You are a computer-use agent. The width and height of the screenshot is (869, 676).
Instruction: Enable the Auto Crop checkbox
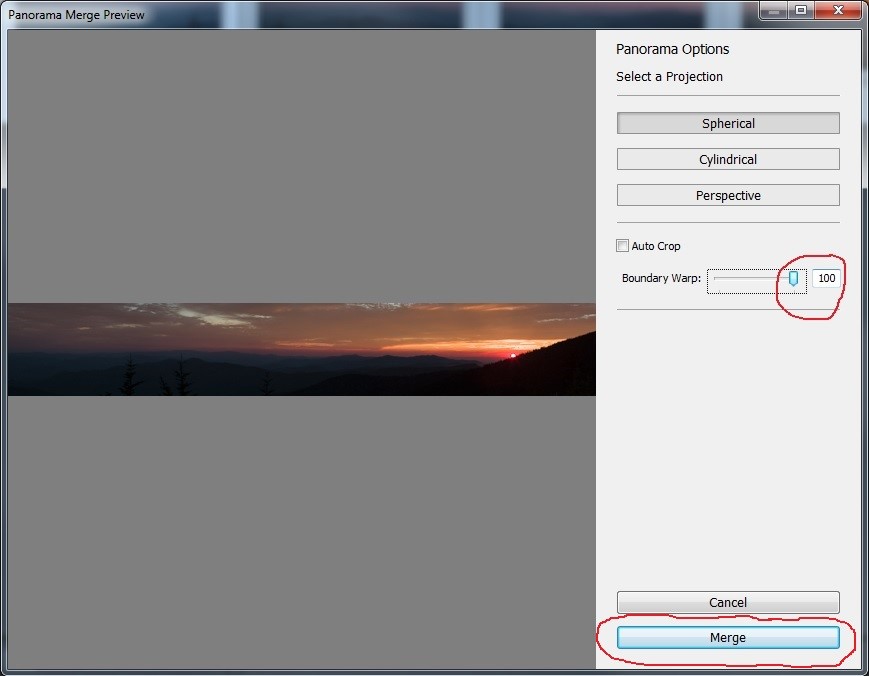(623, 246)
